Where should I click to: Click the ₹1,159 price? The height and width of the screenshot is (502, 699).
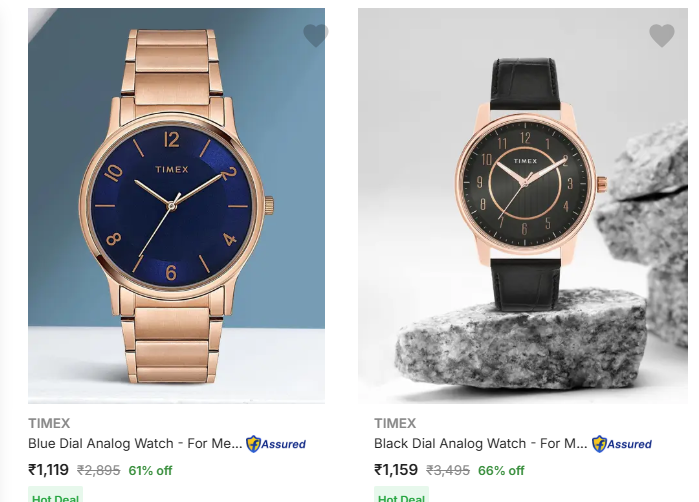pyautogui.click(x=396, y=470)
